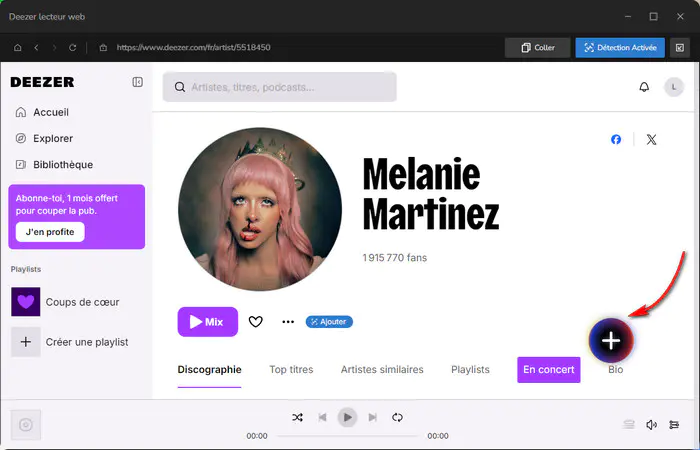Click the current track cover placeholder
This screenshot has width=700, height=450.
click(x=25, y=425)
